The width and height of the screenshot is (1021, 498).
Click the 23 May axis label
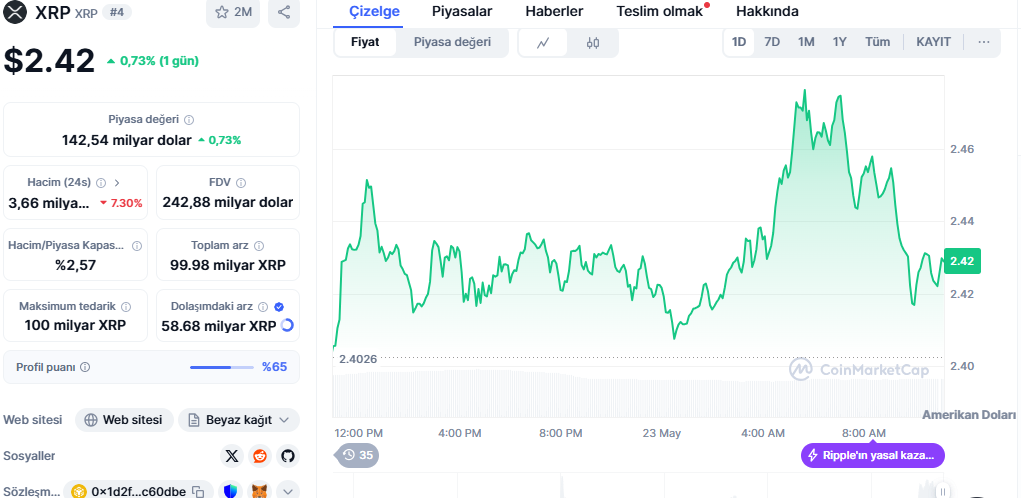tap(662, 434)
